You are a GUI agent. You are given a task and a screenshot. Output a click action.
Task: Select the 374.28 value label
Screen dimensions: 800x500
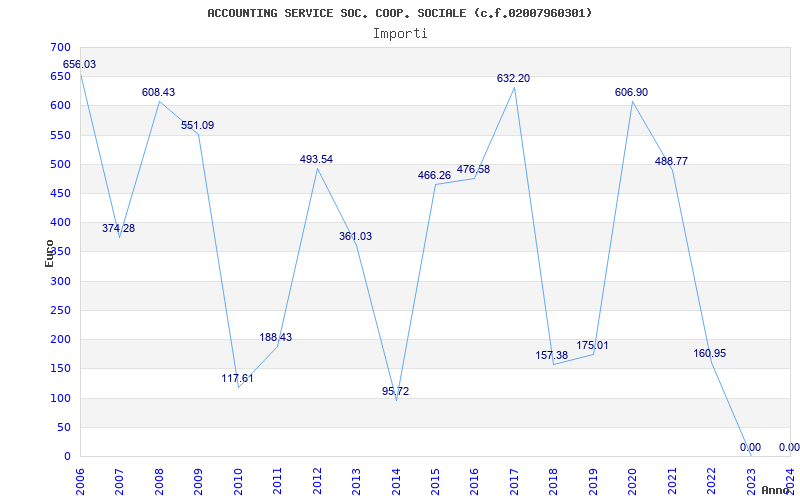[118, 229]
